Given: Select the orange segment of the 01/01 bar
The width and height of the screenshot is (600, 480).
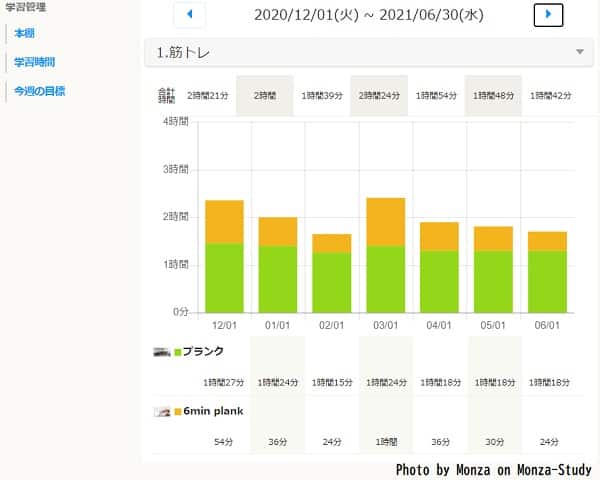Looking at the screenshot, I should tap(278, 231).
